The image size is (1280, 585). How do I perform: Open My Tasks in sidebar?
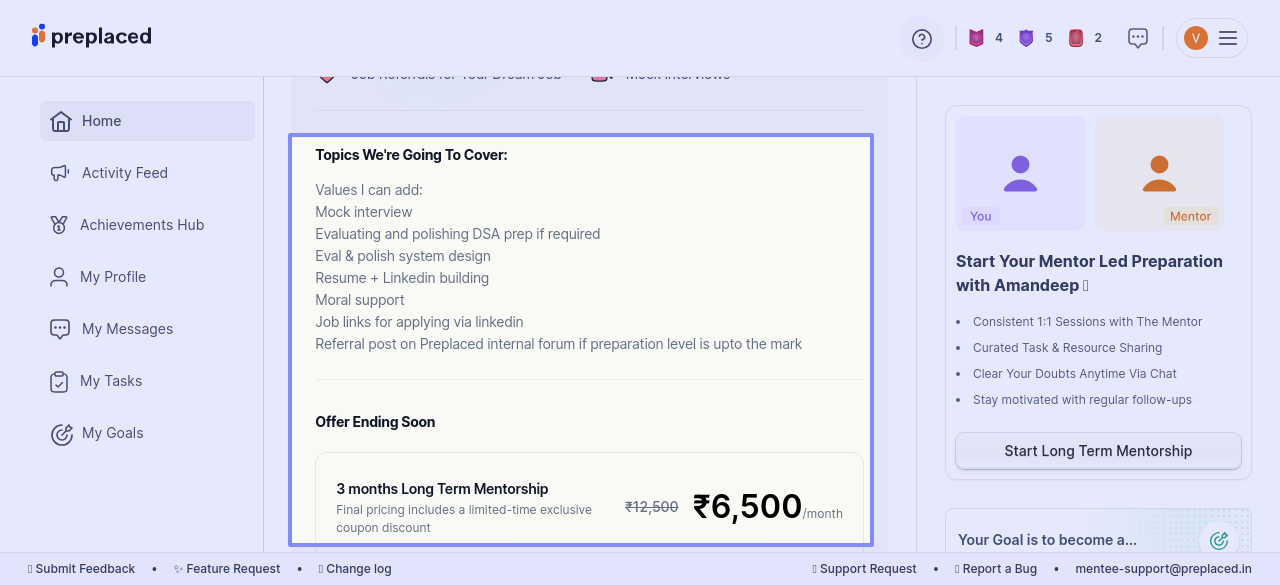(x=110, y=381)
